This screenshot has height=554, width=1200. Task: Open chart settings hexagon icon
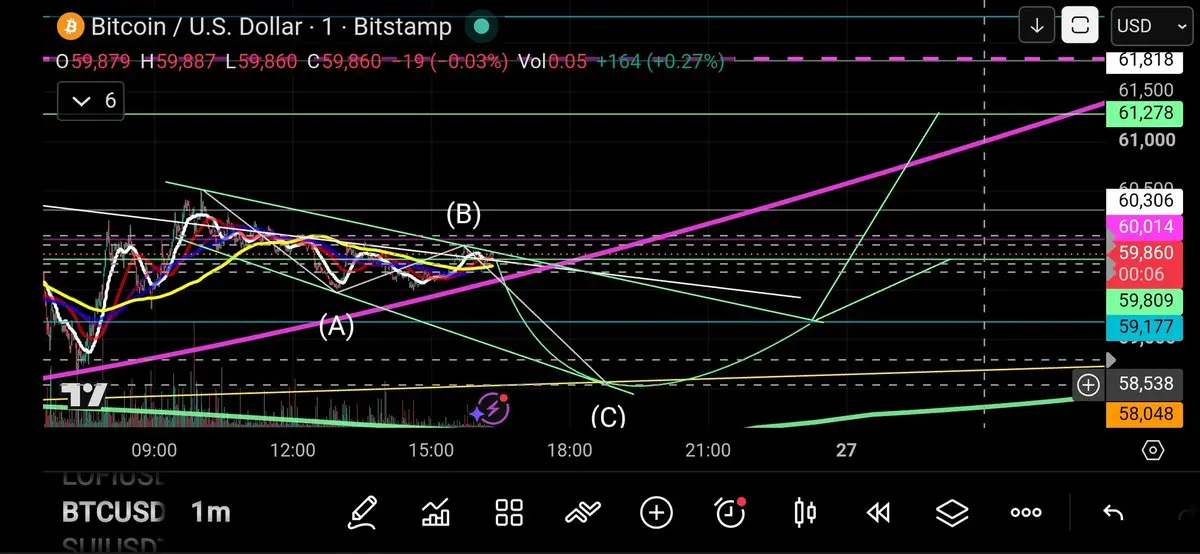(x=1152, y=451)
